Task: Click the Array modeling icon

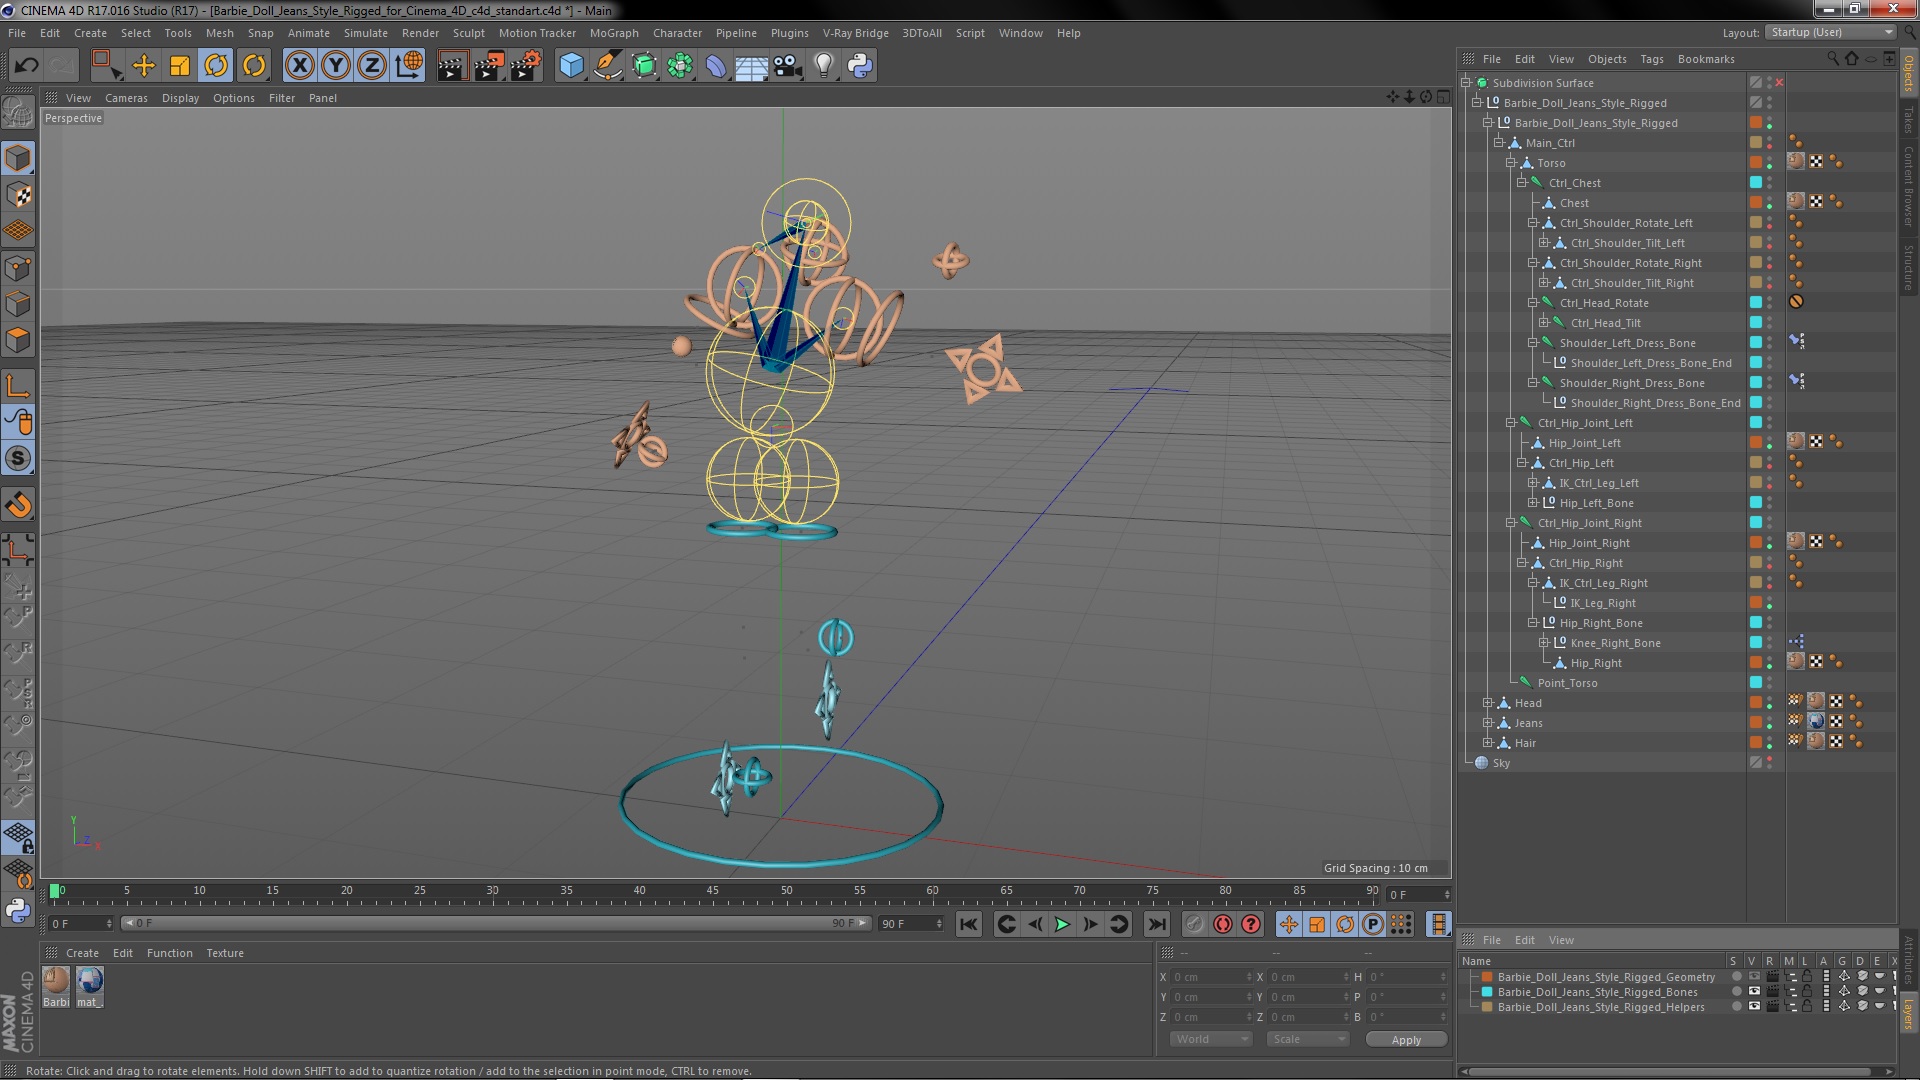Action: tap(681, 66)
